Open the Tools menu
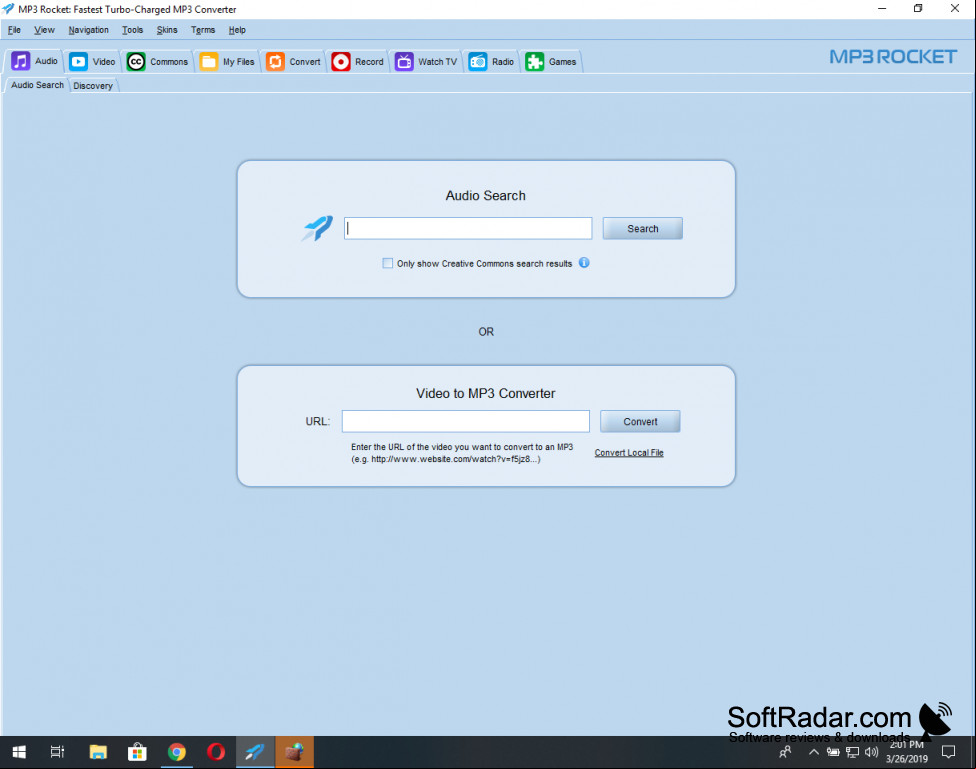 click(133, 30)
